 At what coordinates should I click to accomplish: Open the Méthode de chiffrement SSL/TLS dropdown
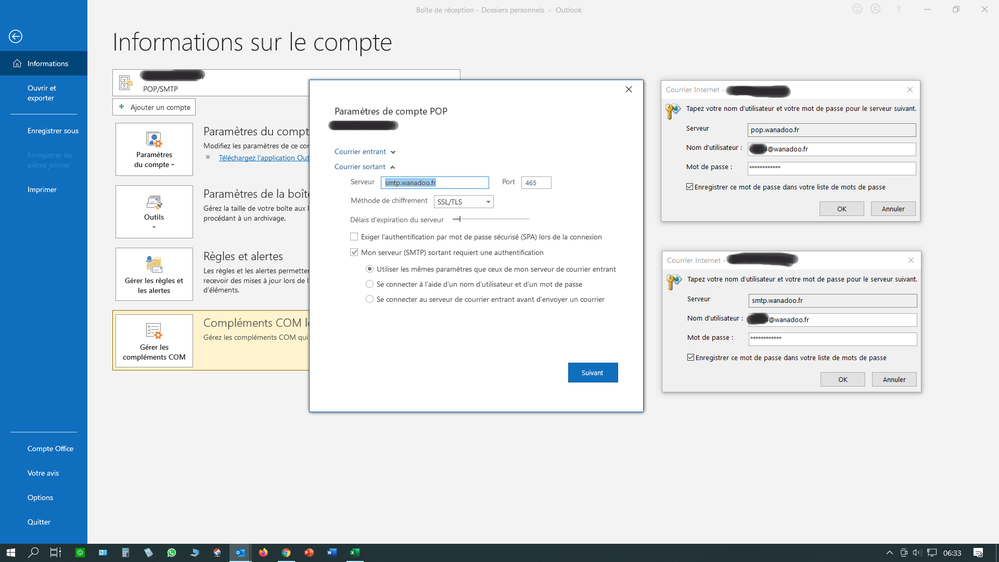click(x=463, y=201)
